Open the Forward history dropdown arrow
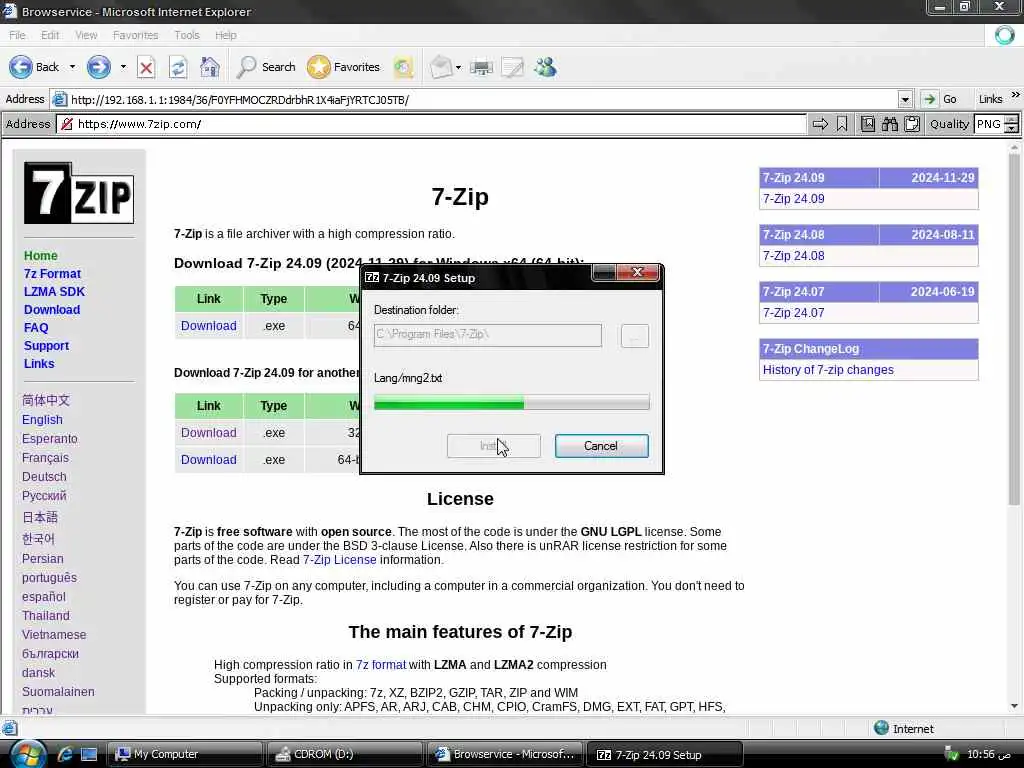Viewport: 1024px width, 768px height. coord(123,67)
